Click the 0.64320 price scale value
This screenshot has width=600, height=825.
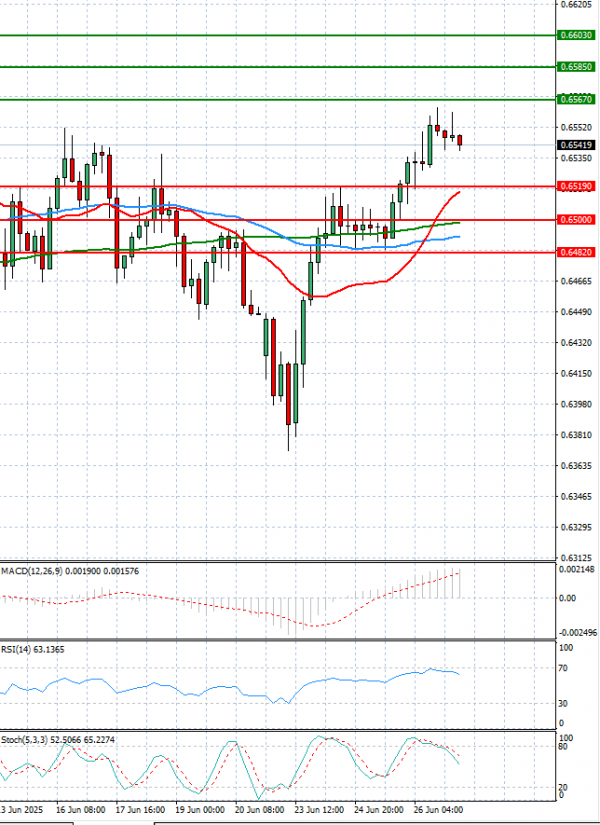click(576, 343)
